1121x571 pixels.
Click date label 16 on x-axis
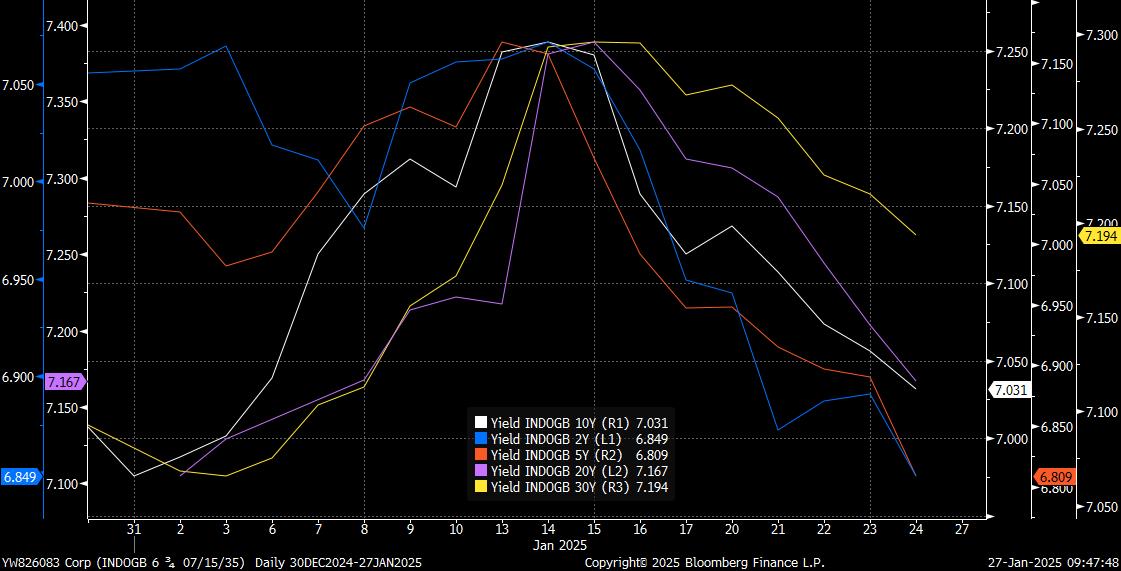(640, 530)
